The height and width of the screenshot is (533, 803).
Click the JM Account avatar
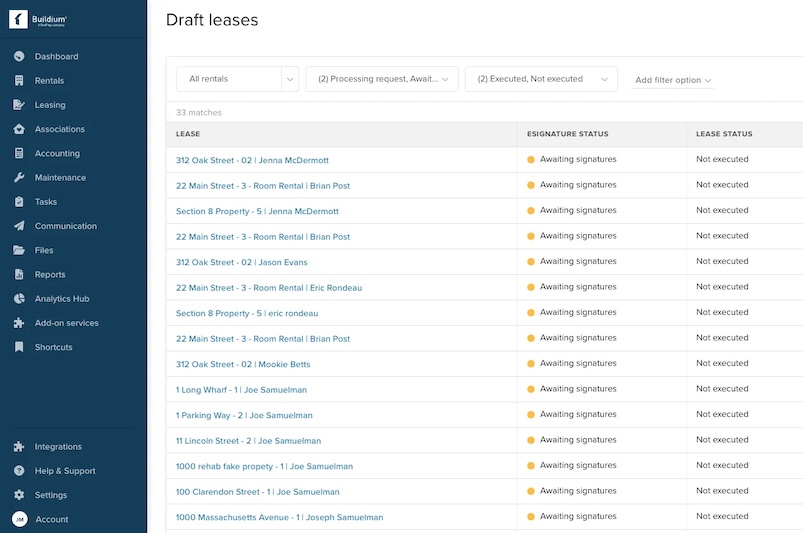pyautogui.click(x=19, y=519)
